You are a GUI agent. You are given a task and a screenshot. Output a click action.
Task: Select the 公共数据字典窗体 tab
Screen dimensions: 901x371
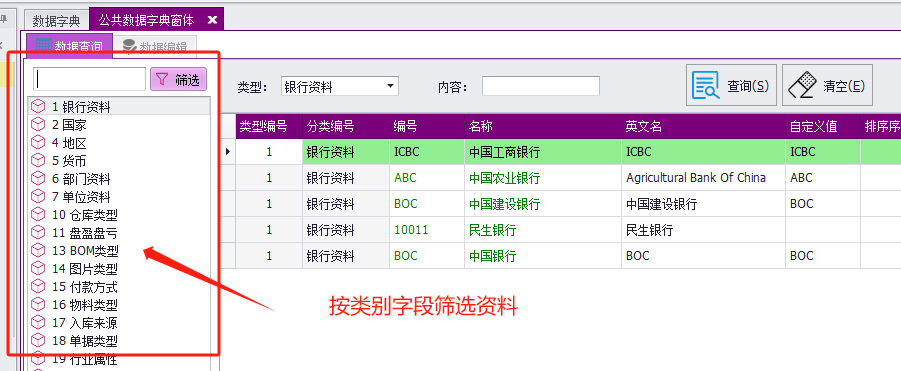pos(156,19)
